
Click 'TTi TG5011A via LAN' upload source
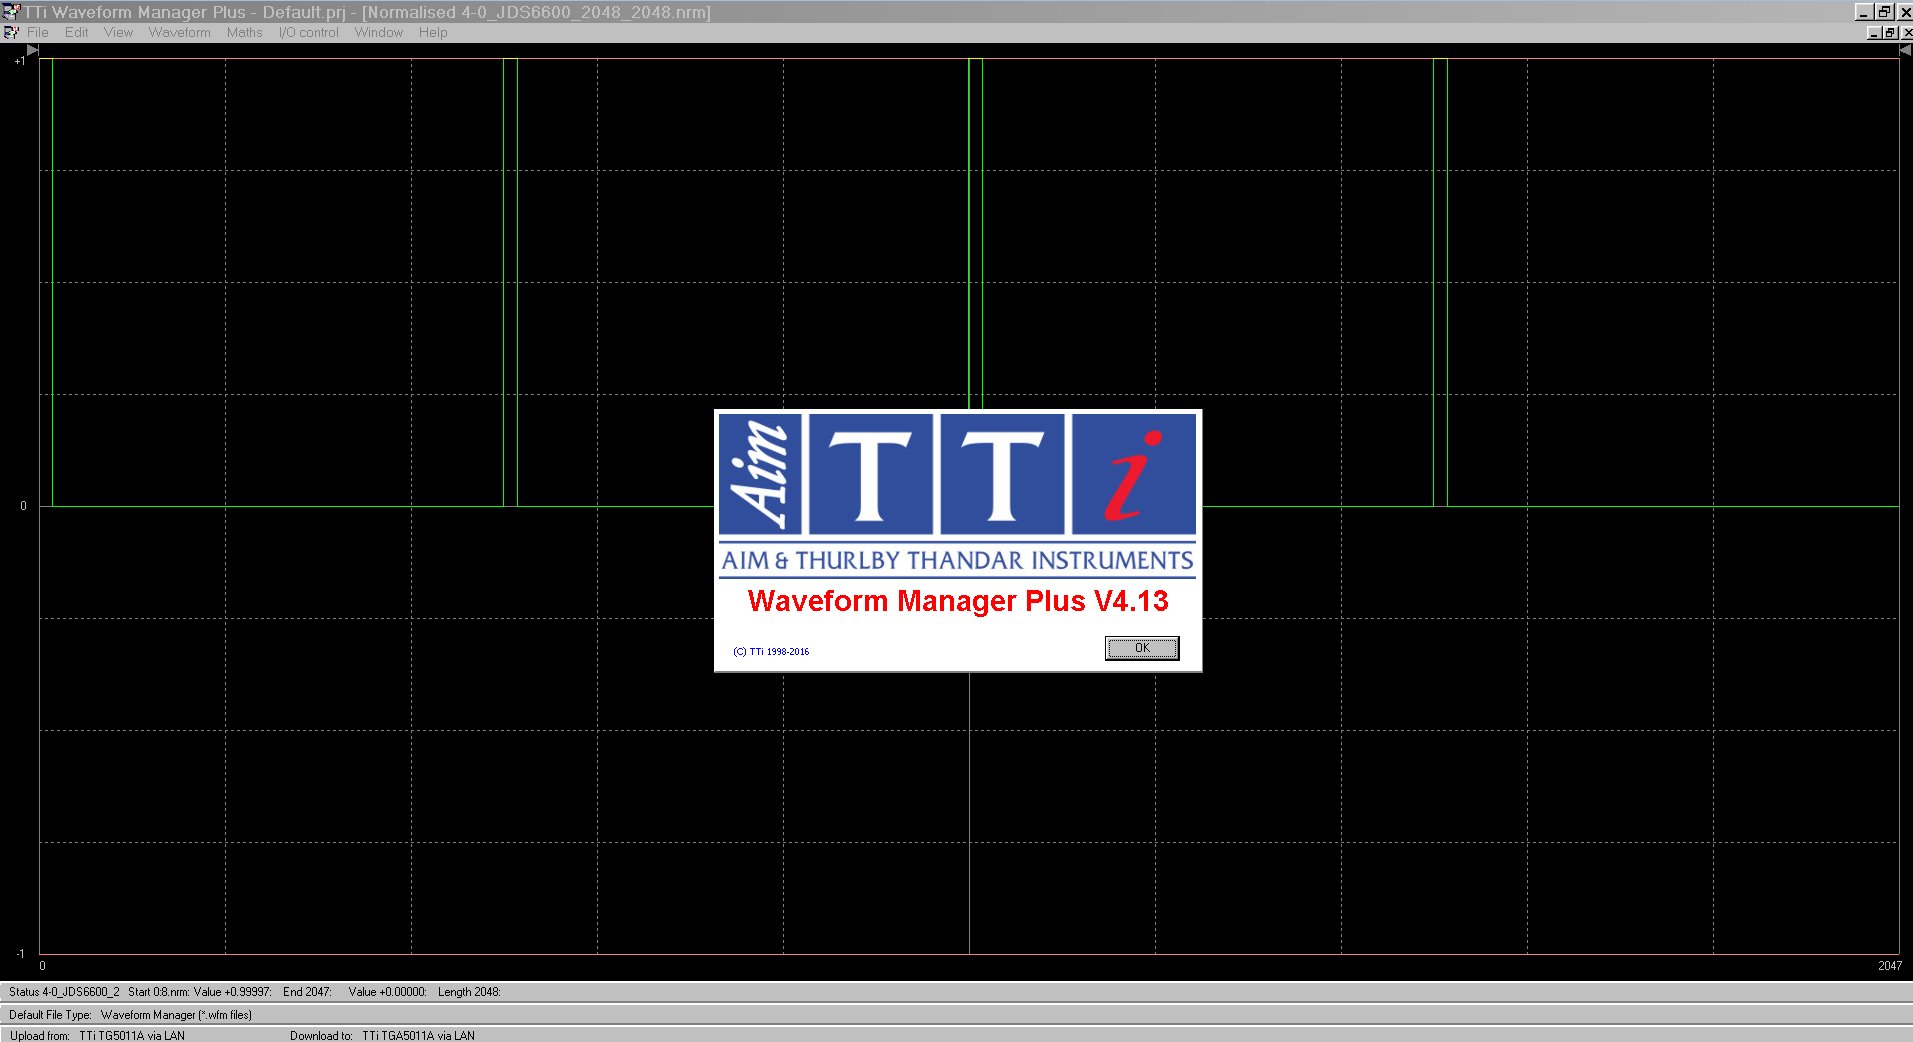(132, 1036)
